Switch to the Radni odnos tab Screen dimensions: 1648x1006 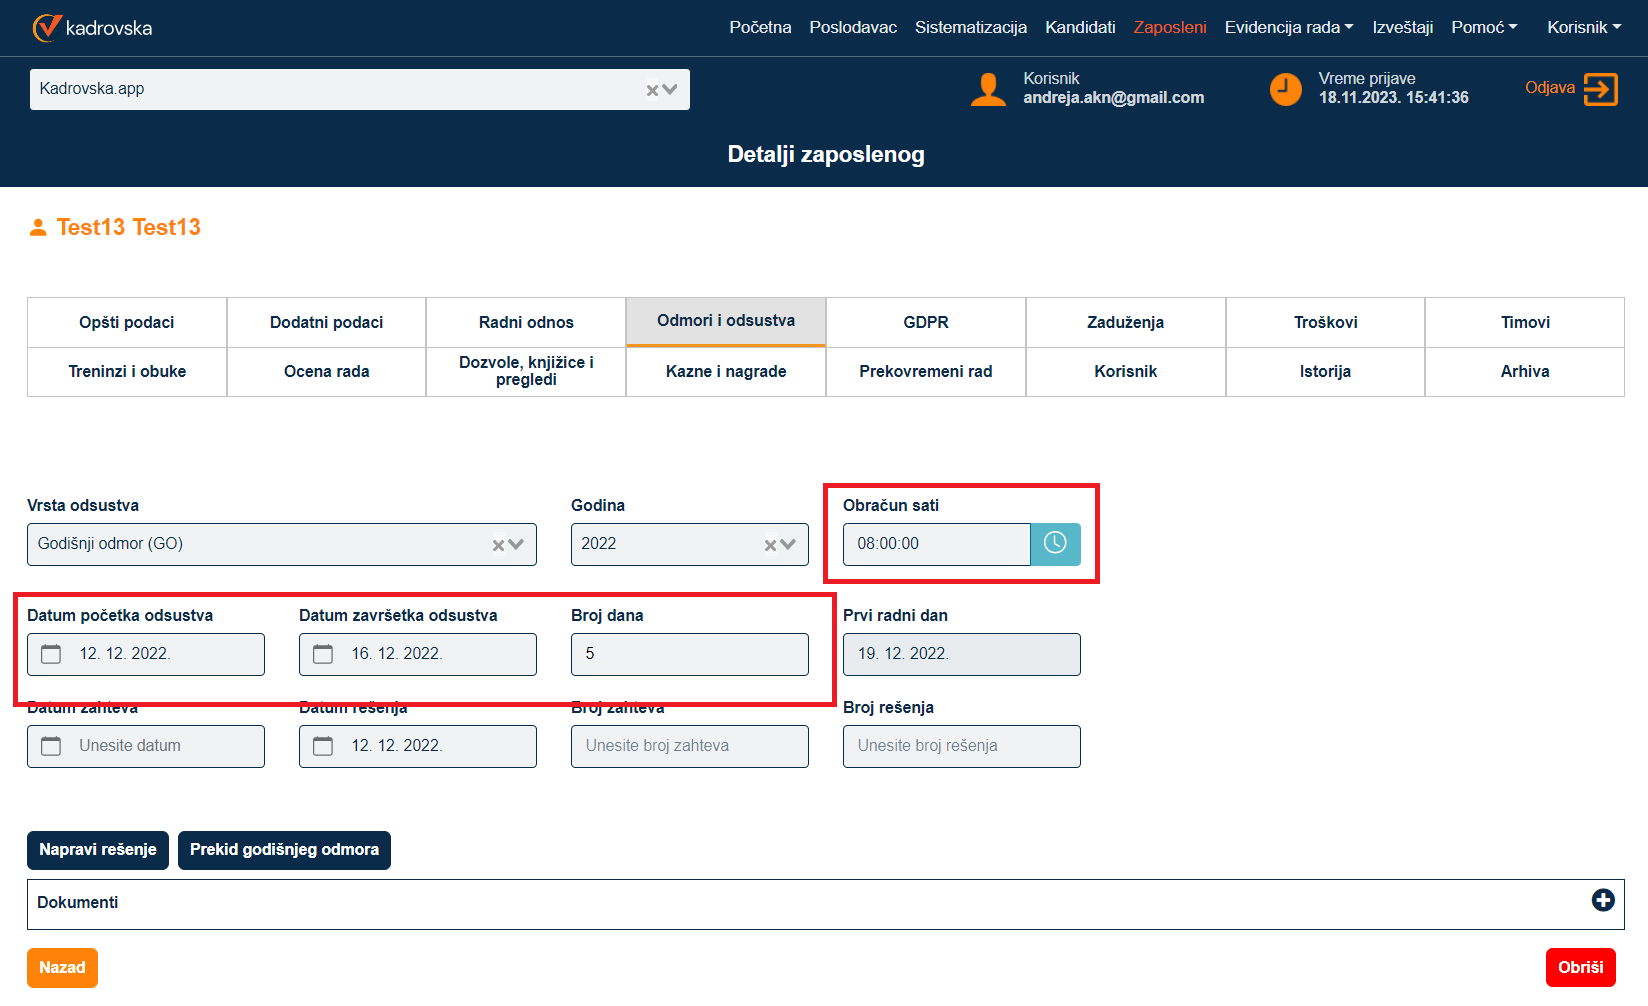coord(526,322)
